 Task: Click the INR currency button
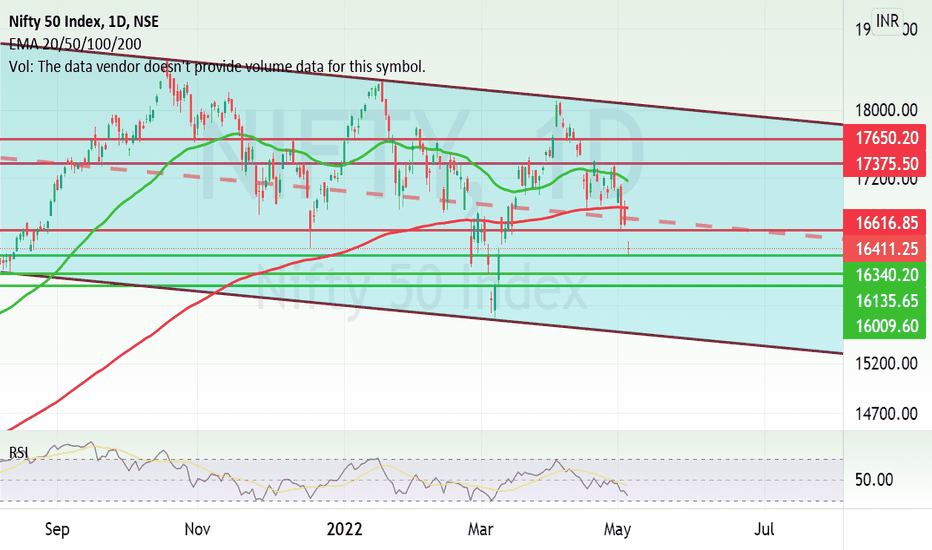click(x=887, y=21)
